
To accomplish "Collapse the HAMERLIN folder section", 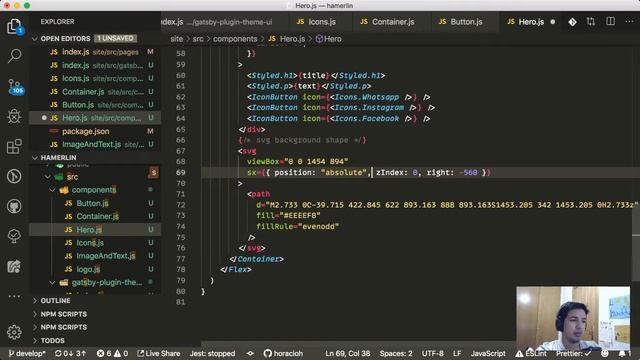I will 35,158.
